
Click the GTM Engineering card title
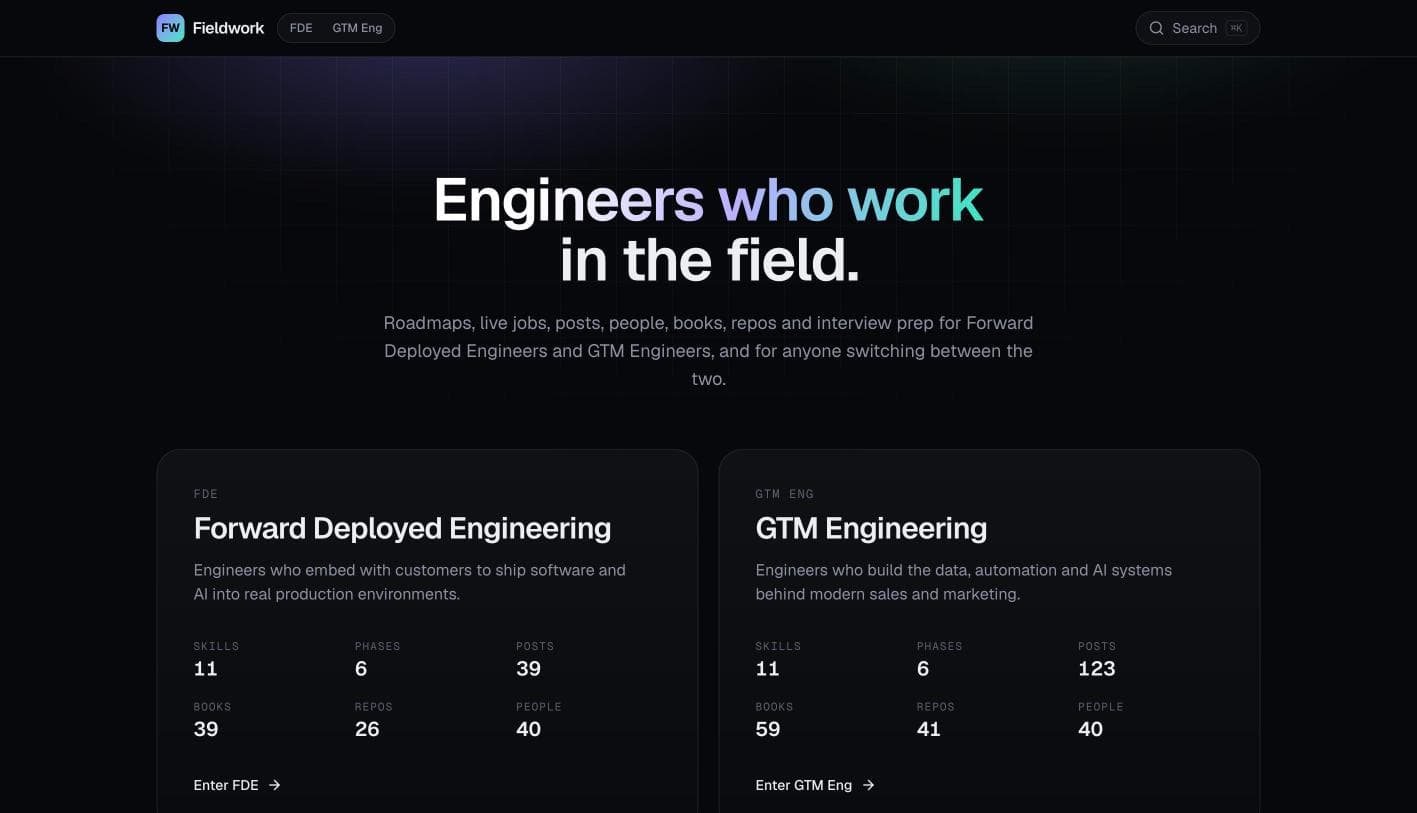tap(871, 528)
